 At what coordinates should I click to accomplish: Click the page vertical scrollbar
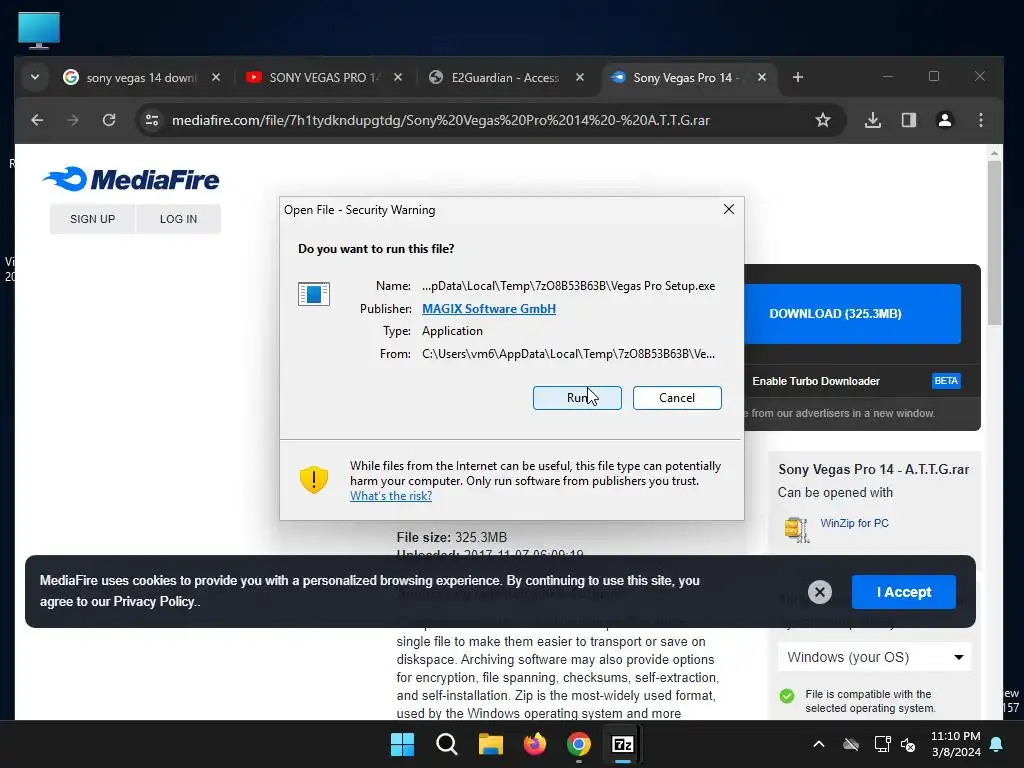pos(994,243)
